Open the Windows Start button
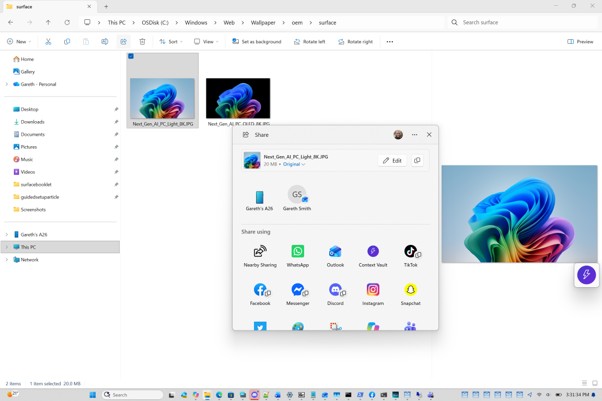The image size is (602, 401). [x=93, y=394]
